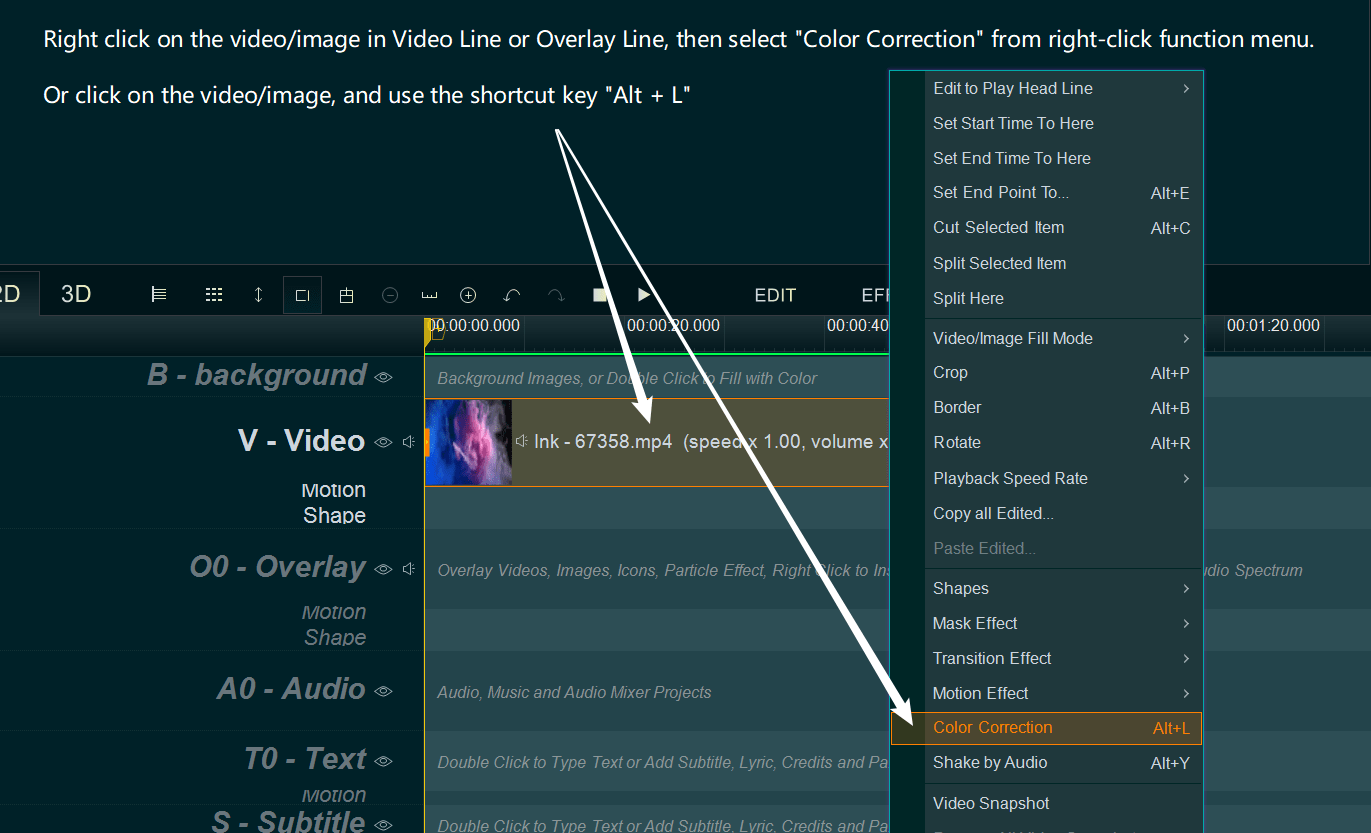The height and width of the screenshot is (833, 1371).
Task: Expand the Playback Speed Rate submenu
Action: 1010,478
